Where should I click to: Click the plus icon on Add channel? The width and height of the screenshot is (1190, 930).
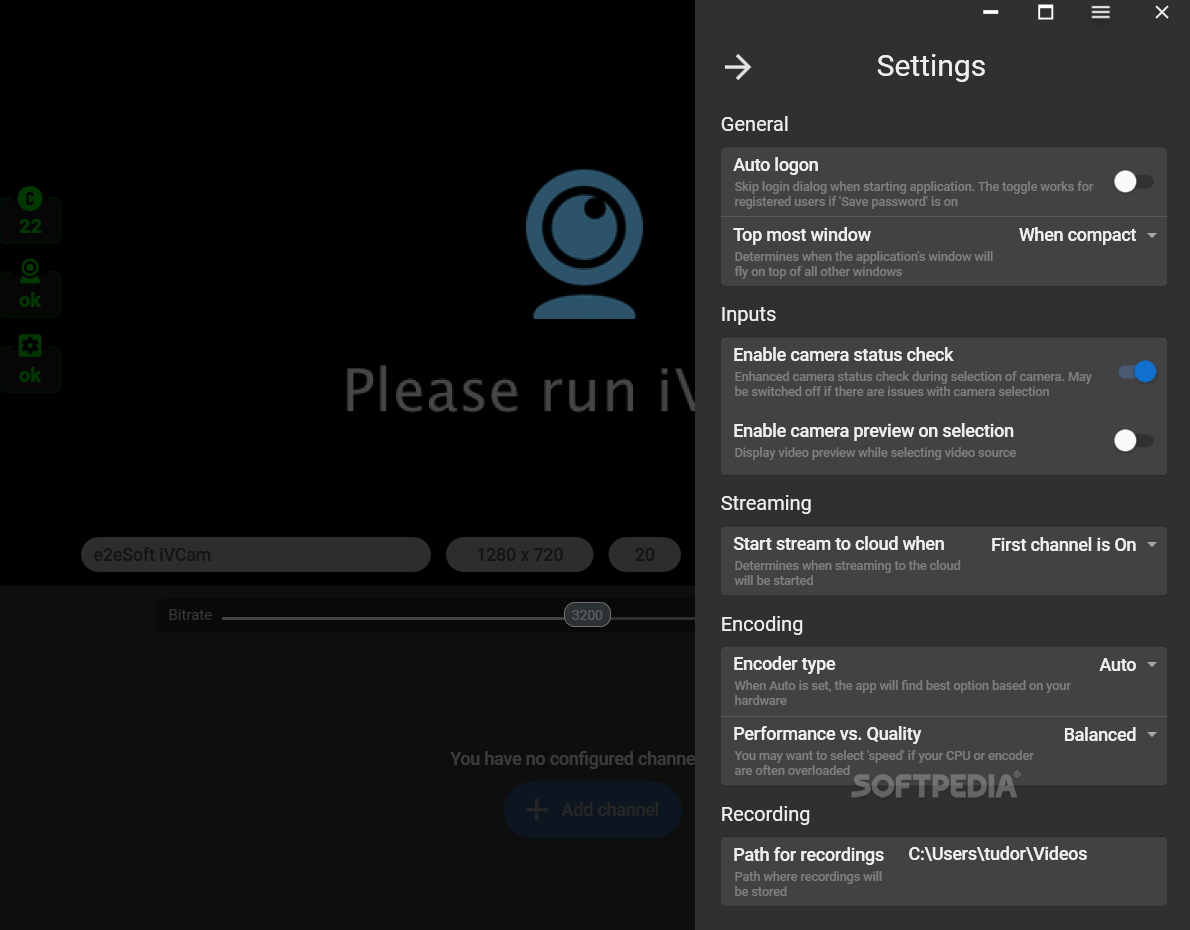537,809
